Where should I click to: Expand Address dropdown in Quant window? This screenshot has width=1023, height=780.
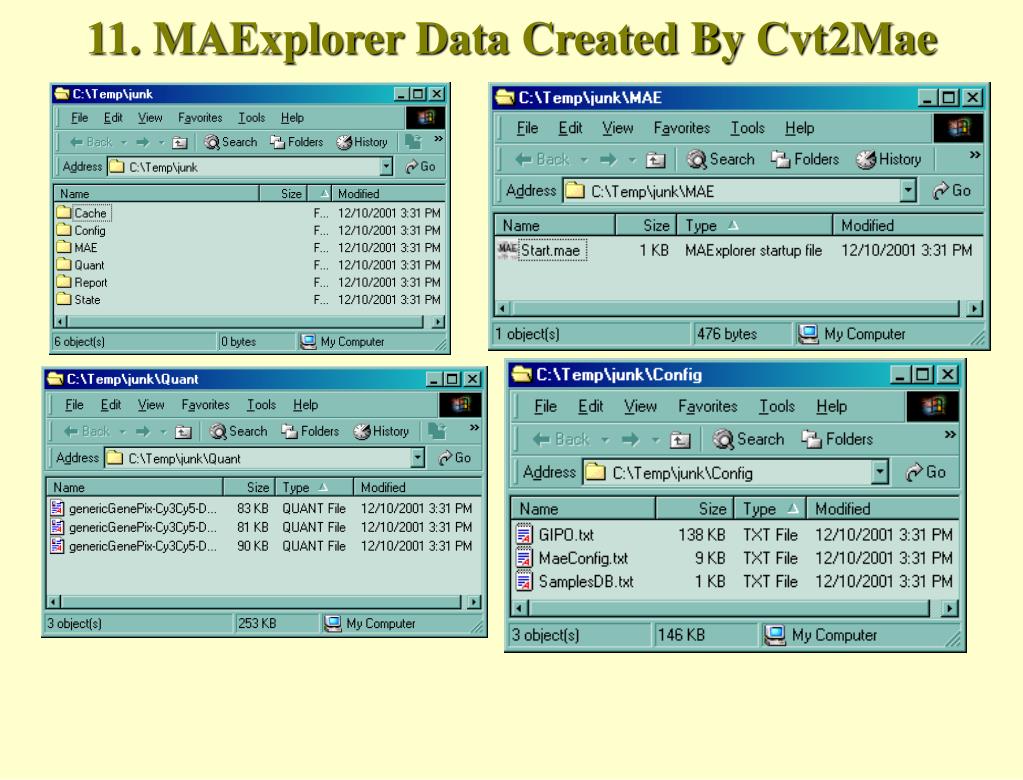(418, 458)
